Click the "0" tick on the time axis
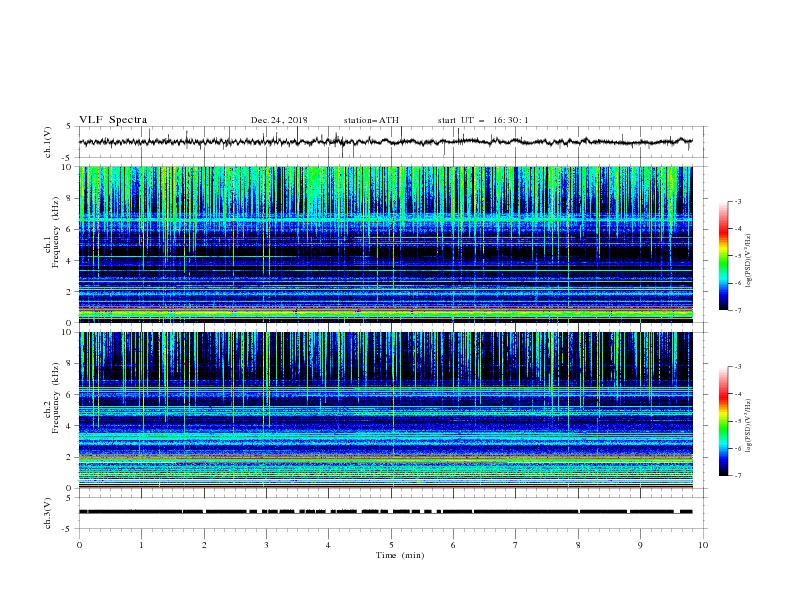Viewport: 792px width, 612px height. click(79, 545)
